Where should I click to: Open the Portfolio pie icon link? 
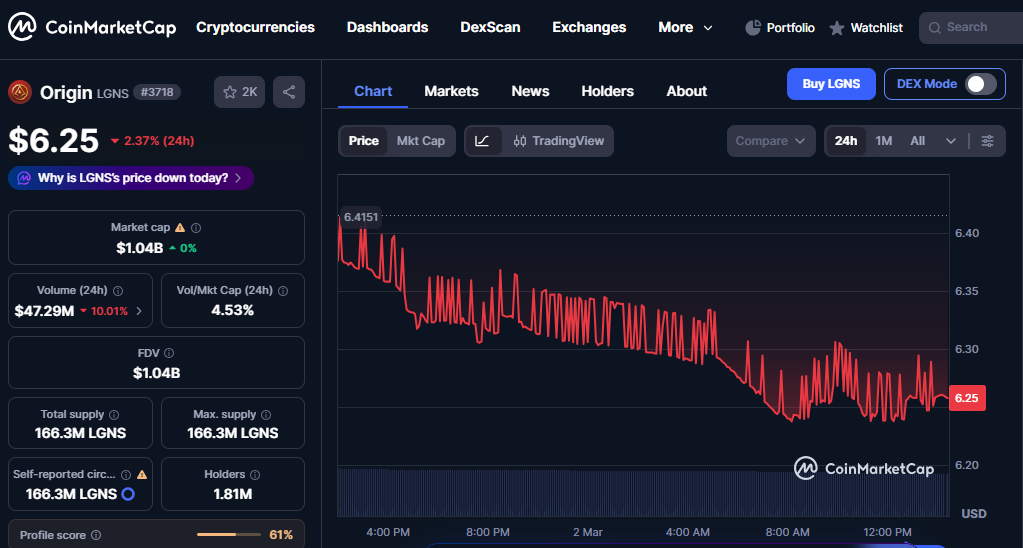(780, 27)
